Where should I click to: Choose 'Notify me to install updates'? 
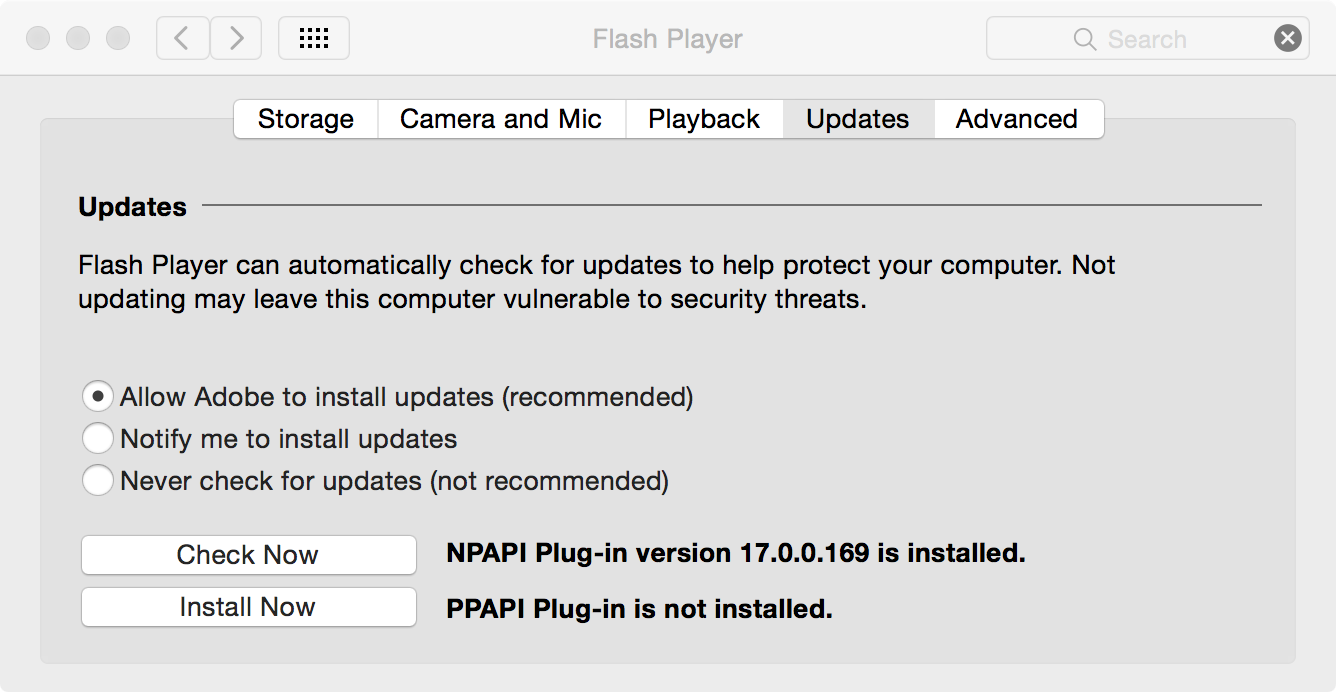[x=98, y=439]
